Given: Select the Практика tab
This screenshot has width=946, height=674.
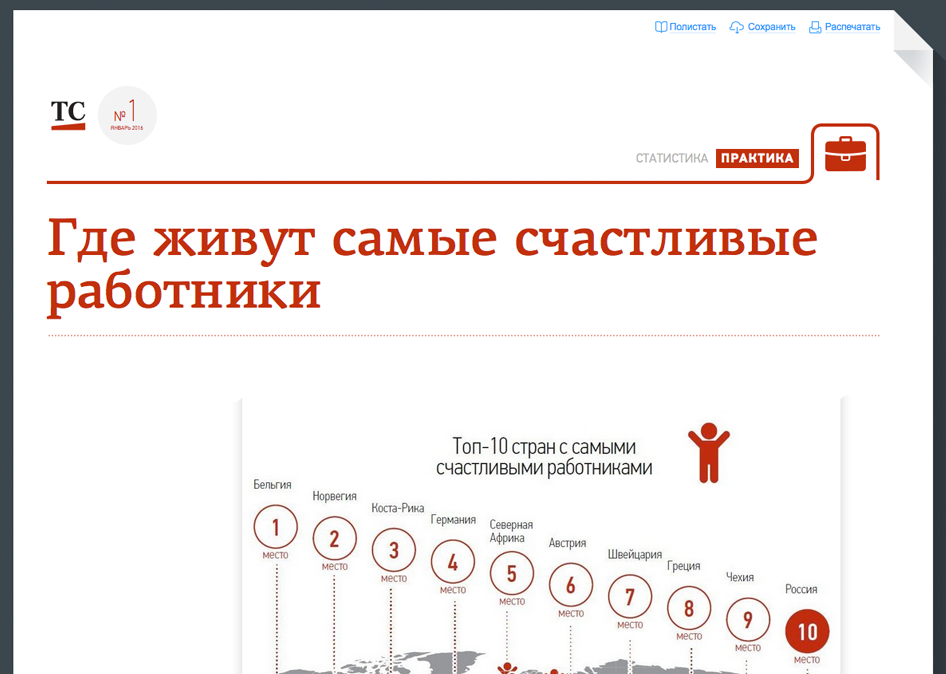Looking at the screenshot, I should pos(757,158).
